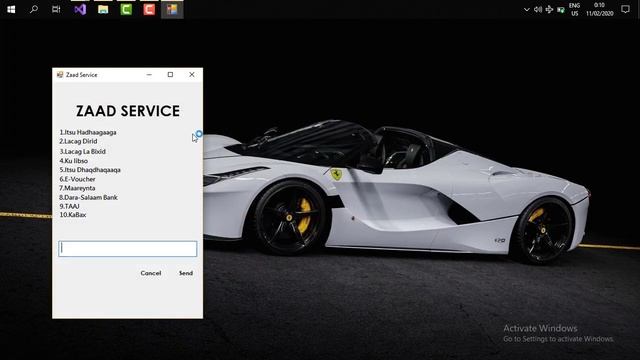The image size is (640, 360).
Task: Open Task View on the taskbar
Action: tap(56, 9)
